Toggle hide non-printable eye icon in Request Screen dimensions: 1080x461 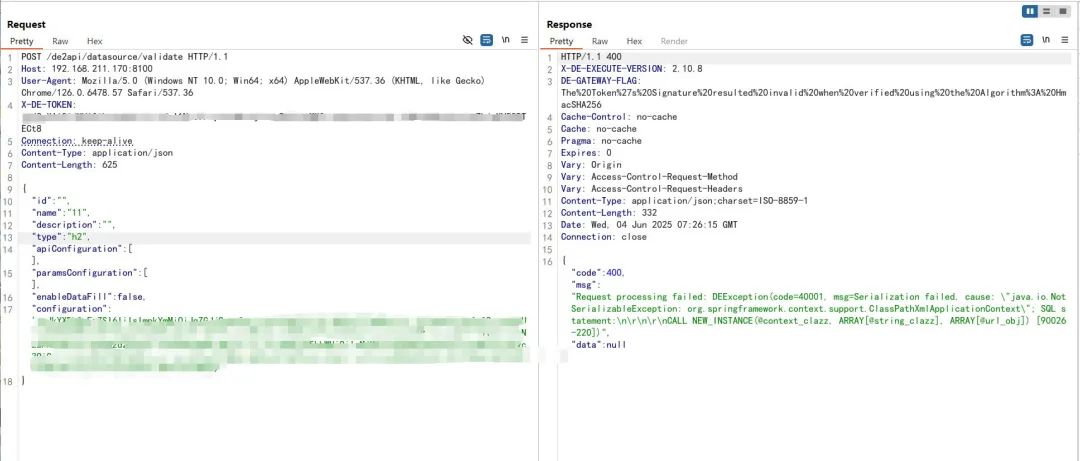pos(468,41)
